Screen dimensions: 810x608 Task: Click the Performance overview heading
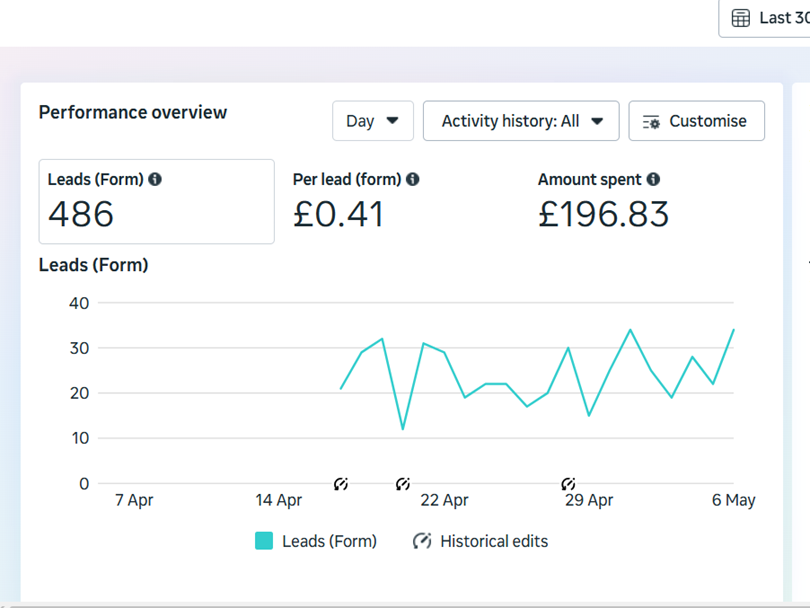pos(133,112)
